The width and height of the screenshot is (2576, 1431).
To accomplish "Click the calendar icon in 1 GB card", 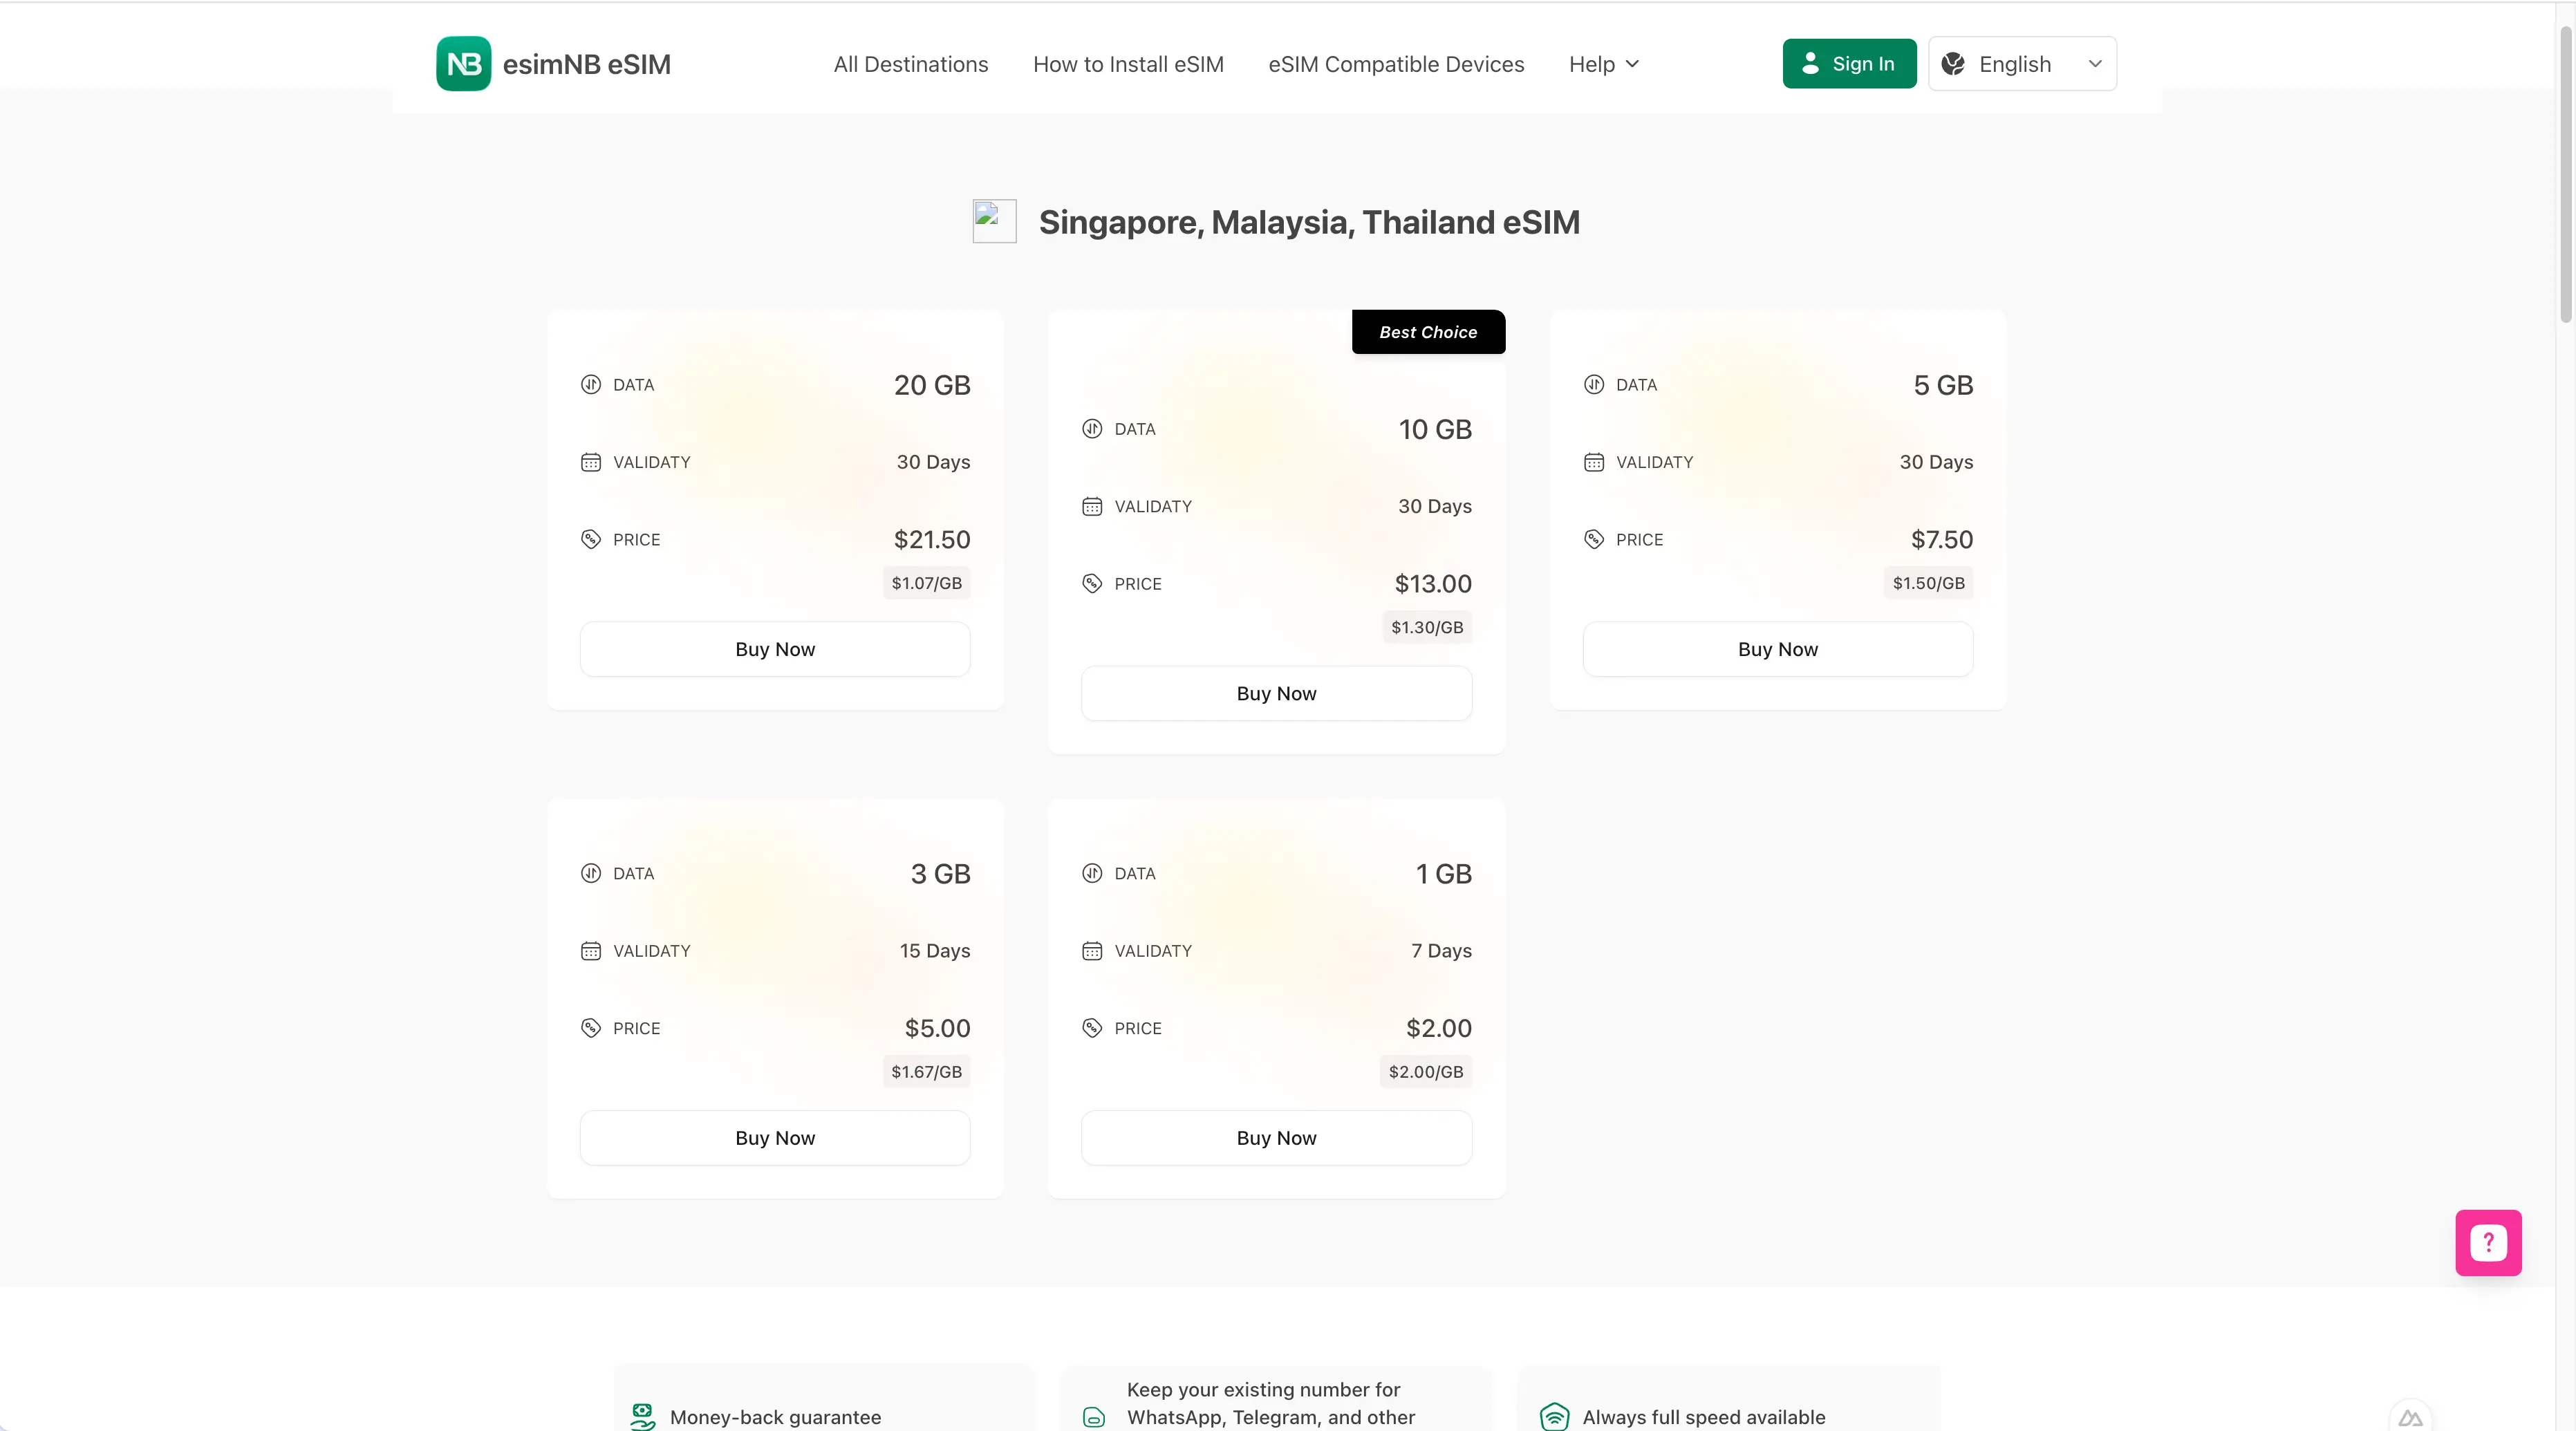I will click(x=1092, y=951).
